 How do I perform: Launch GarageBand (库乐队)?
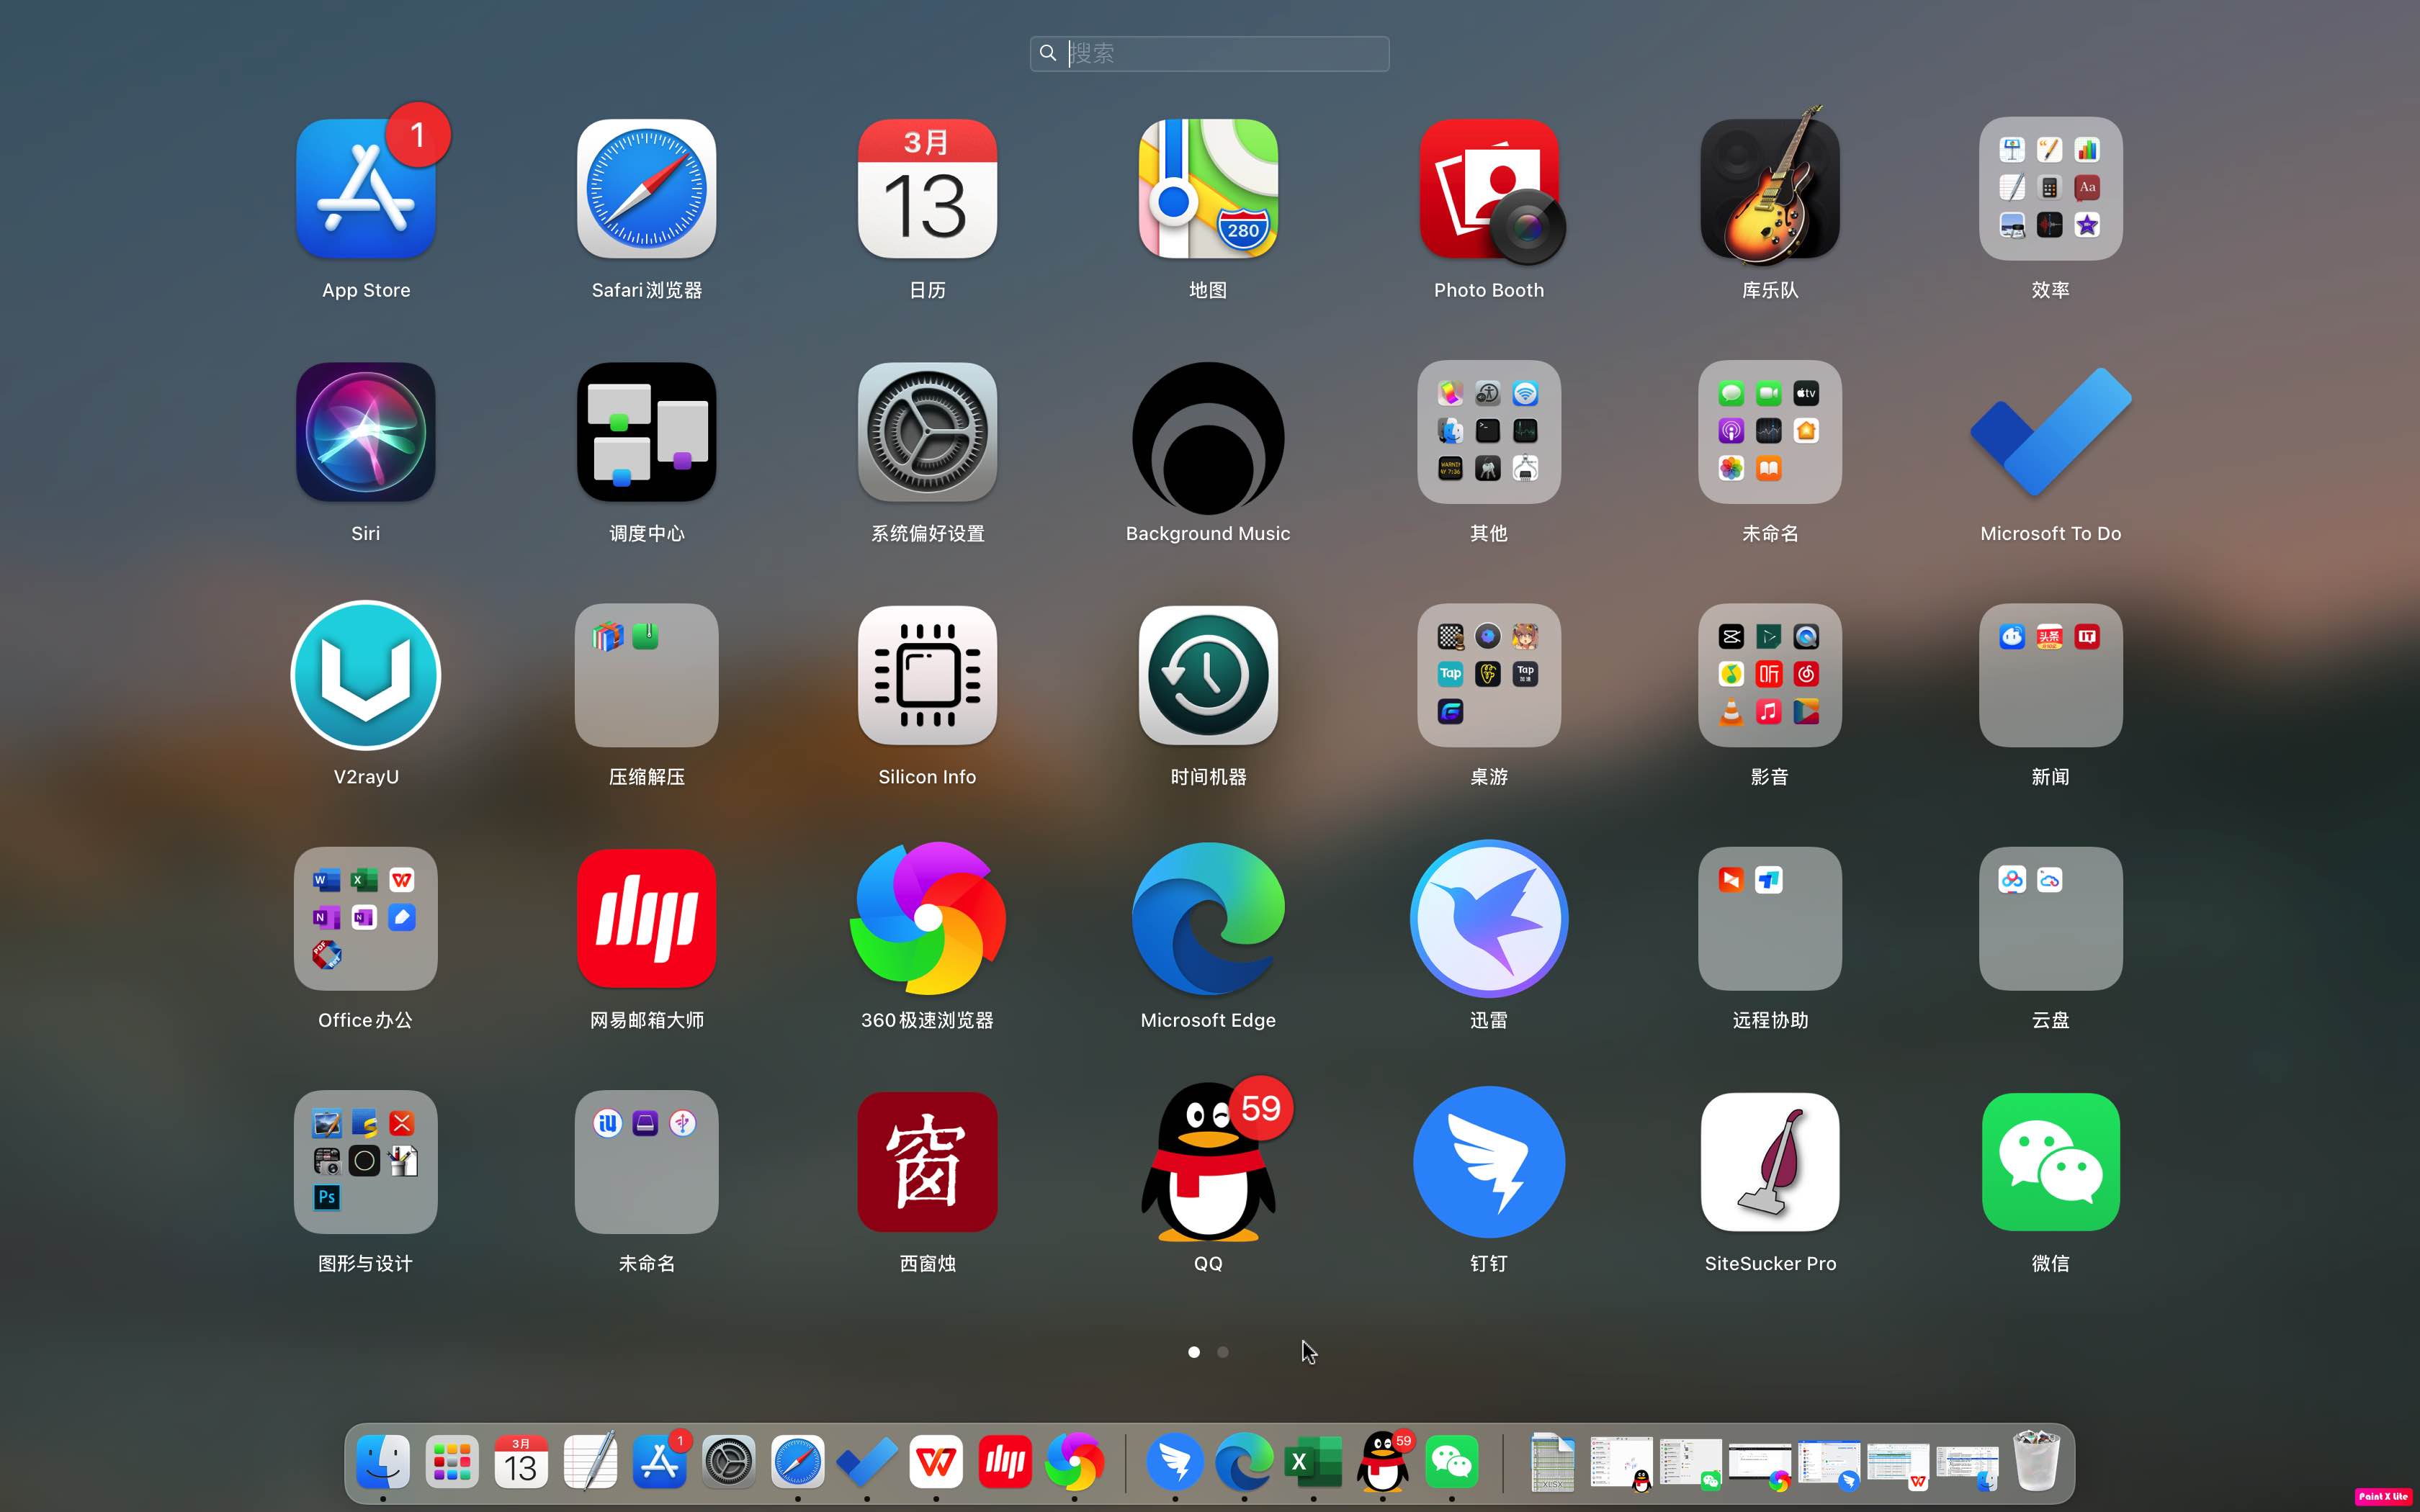[x=1769, y=190]
